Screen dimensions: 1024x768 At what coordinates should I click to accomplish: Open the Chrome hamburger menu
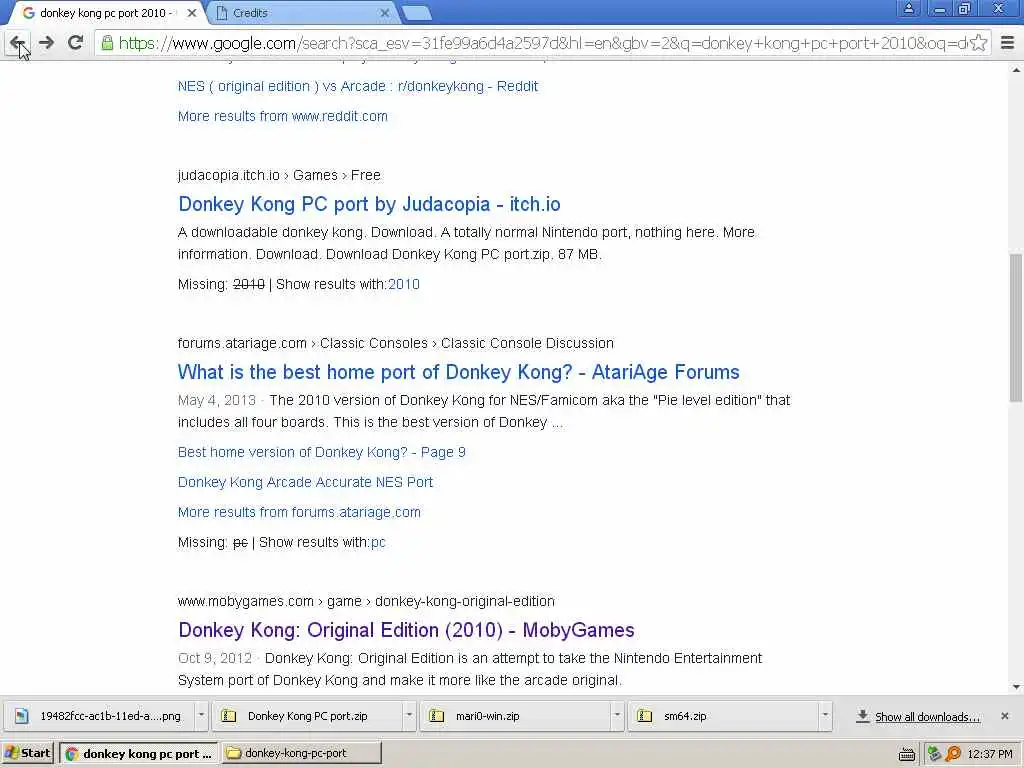tap(1008, 43)
